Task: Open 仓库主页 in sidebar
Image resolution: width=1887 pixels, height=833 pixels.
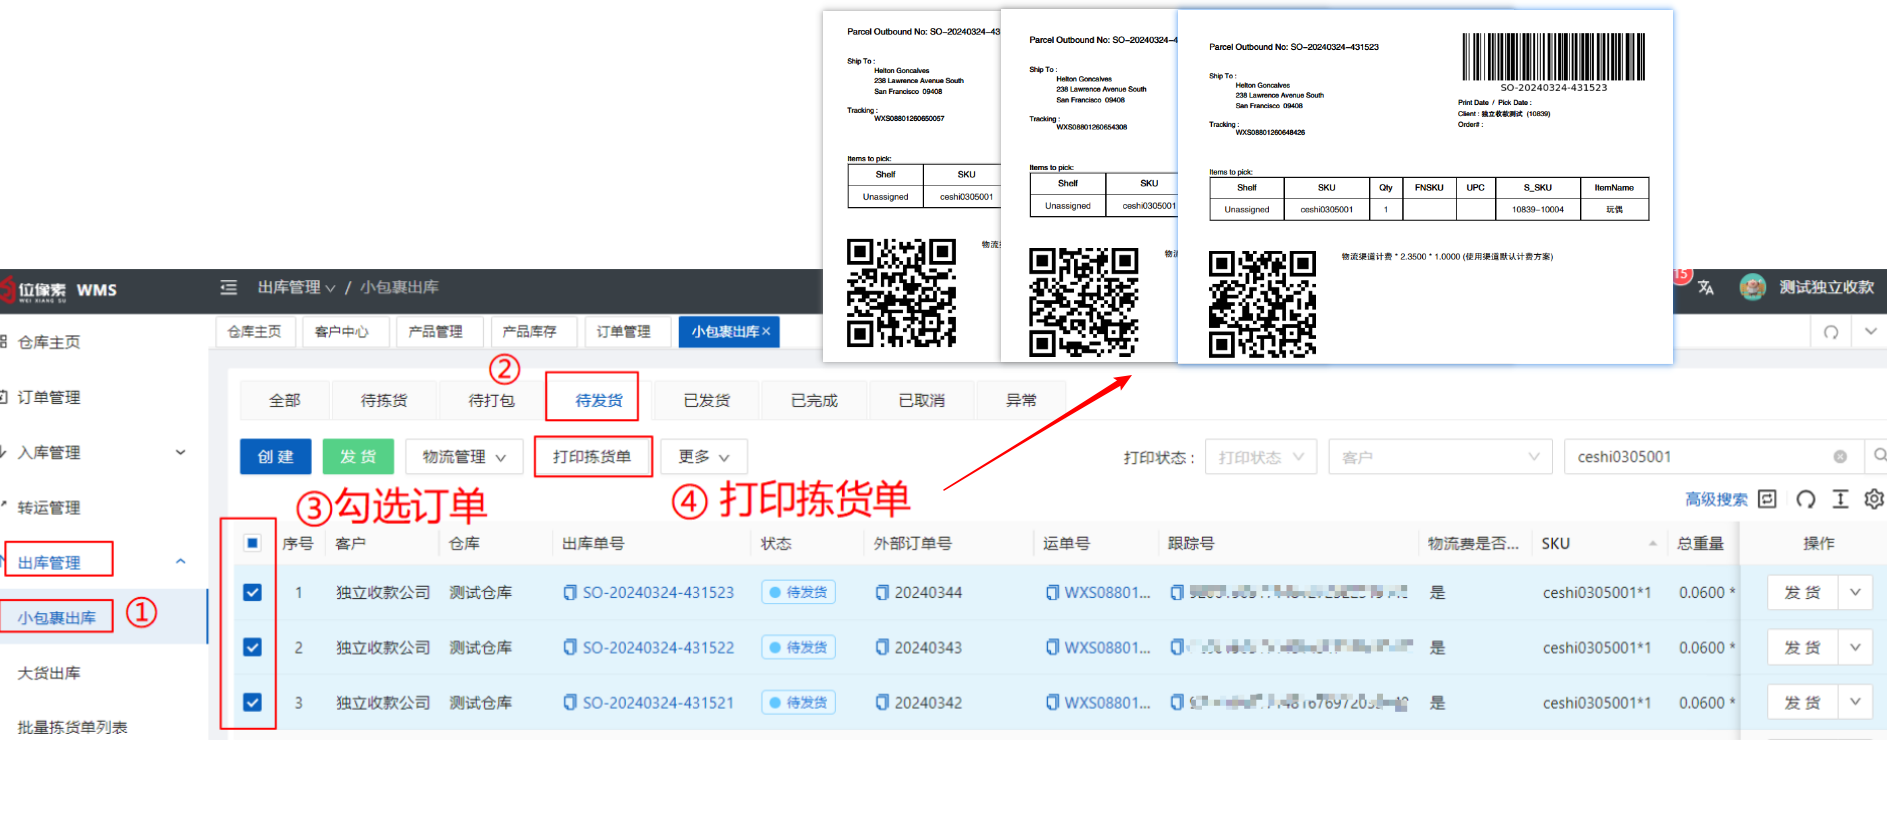Action: (49, 342)
